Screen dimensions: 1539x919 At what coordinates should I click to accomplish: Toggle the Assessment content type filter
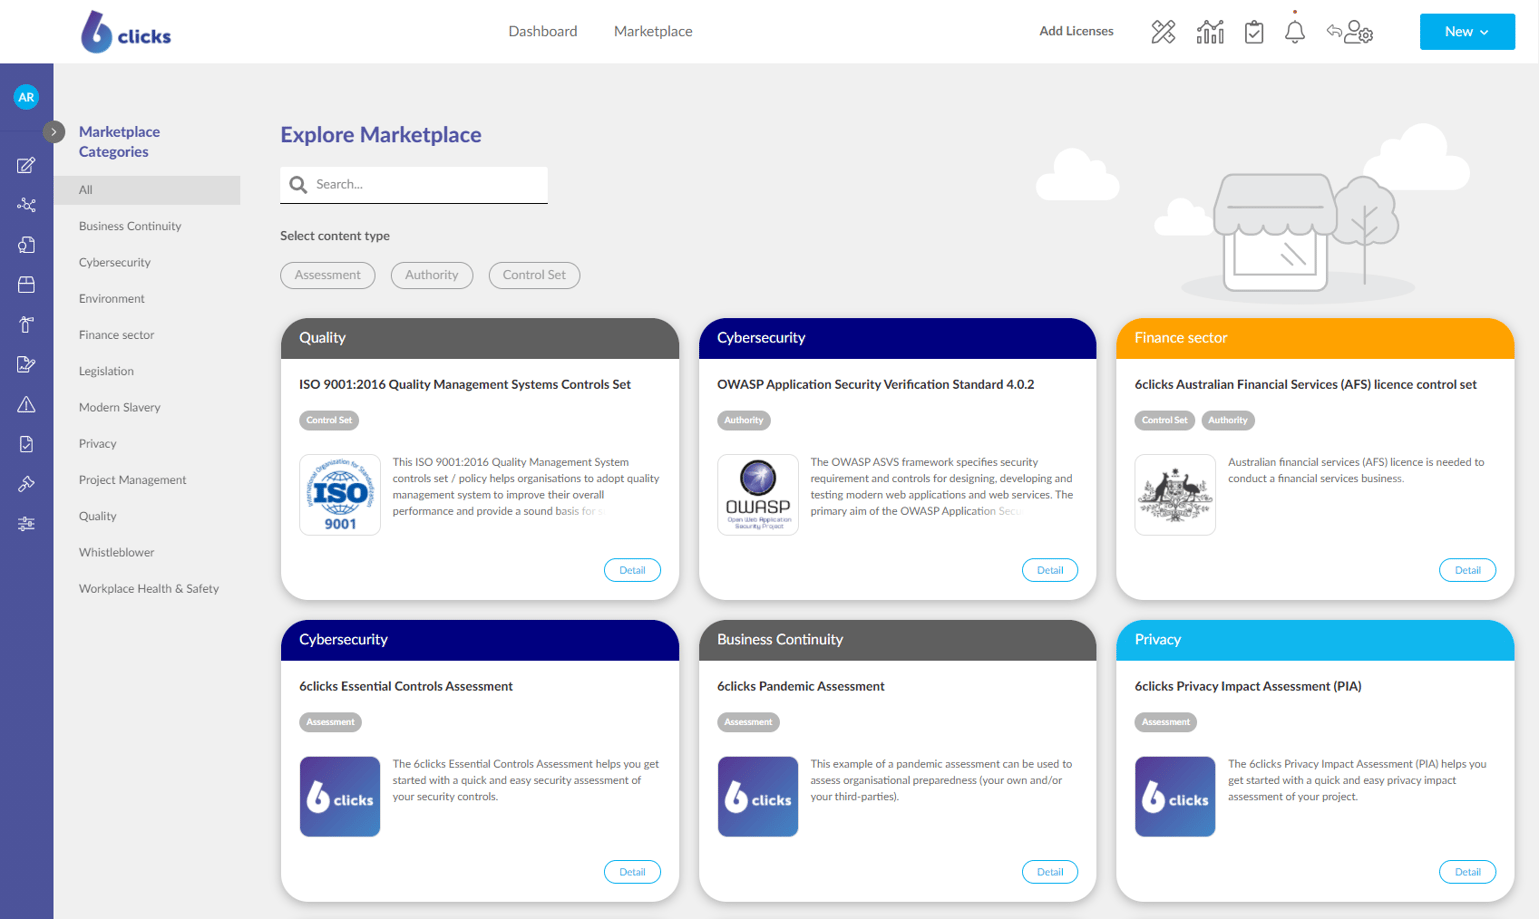[x=327, y=275]
